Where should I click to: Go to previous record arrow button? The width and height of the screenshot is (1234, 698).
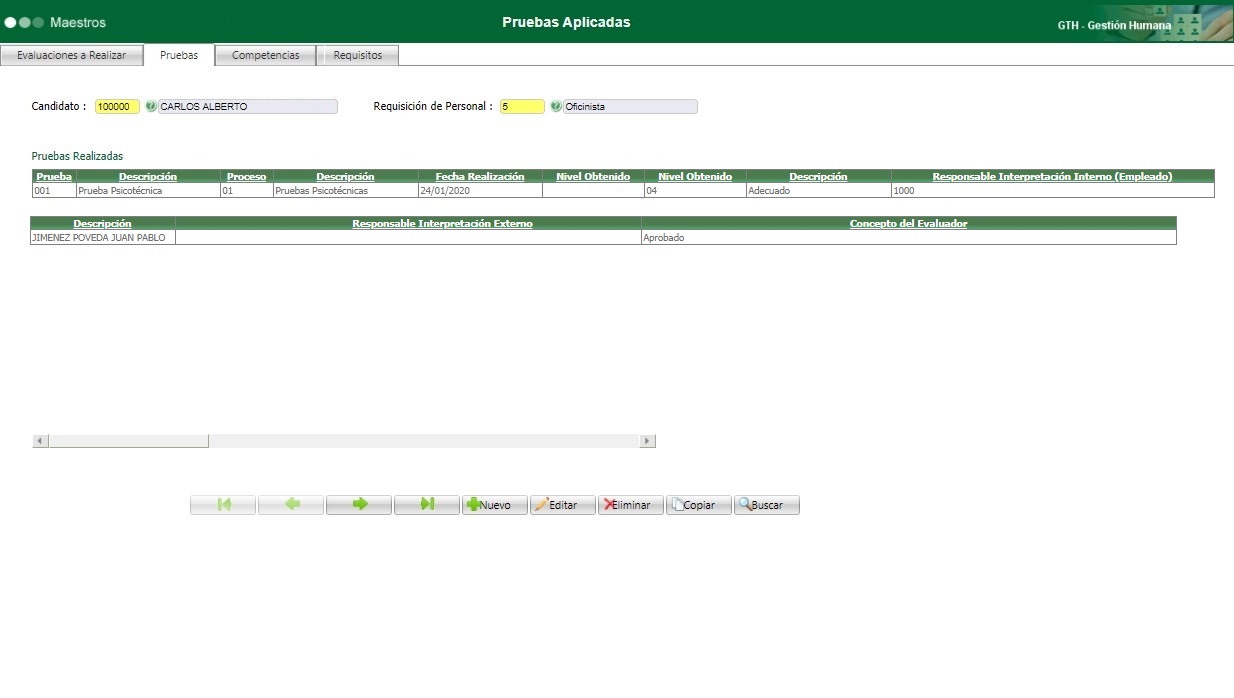click(x=291, y=505)
